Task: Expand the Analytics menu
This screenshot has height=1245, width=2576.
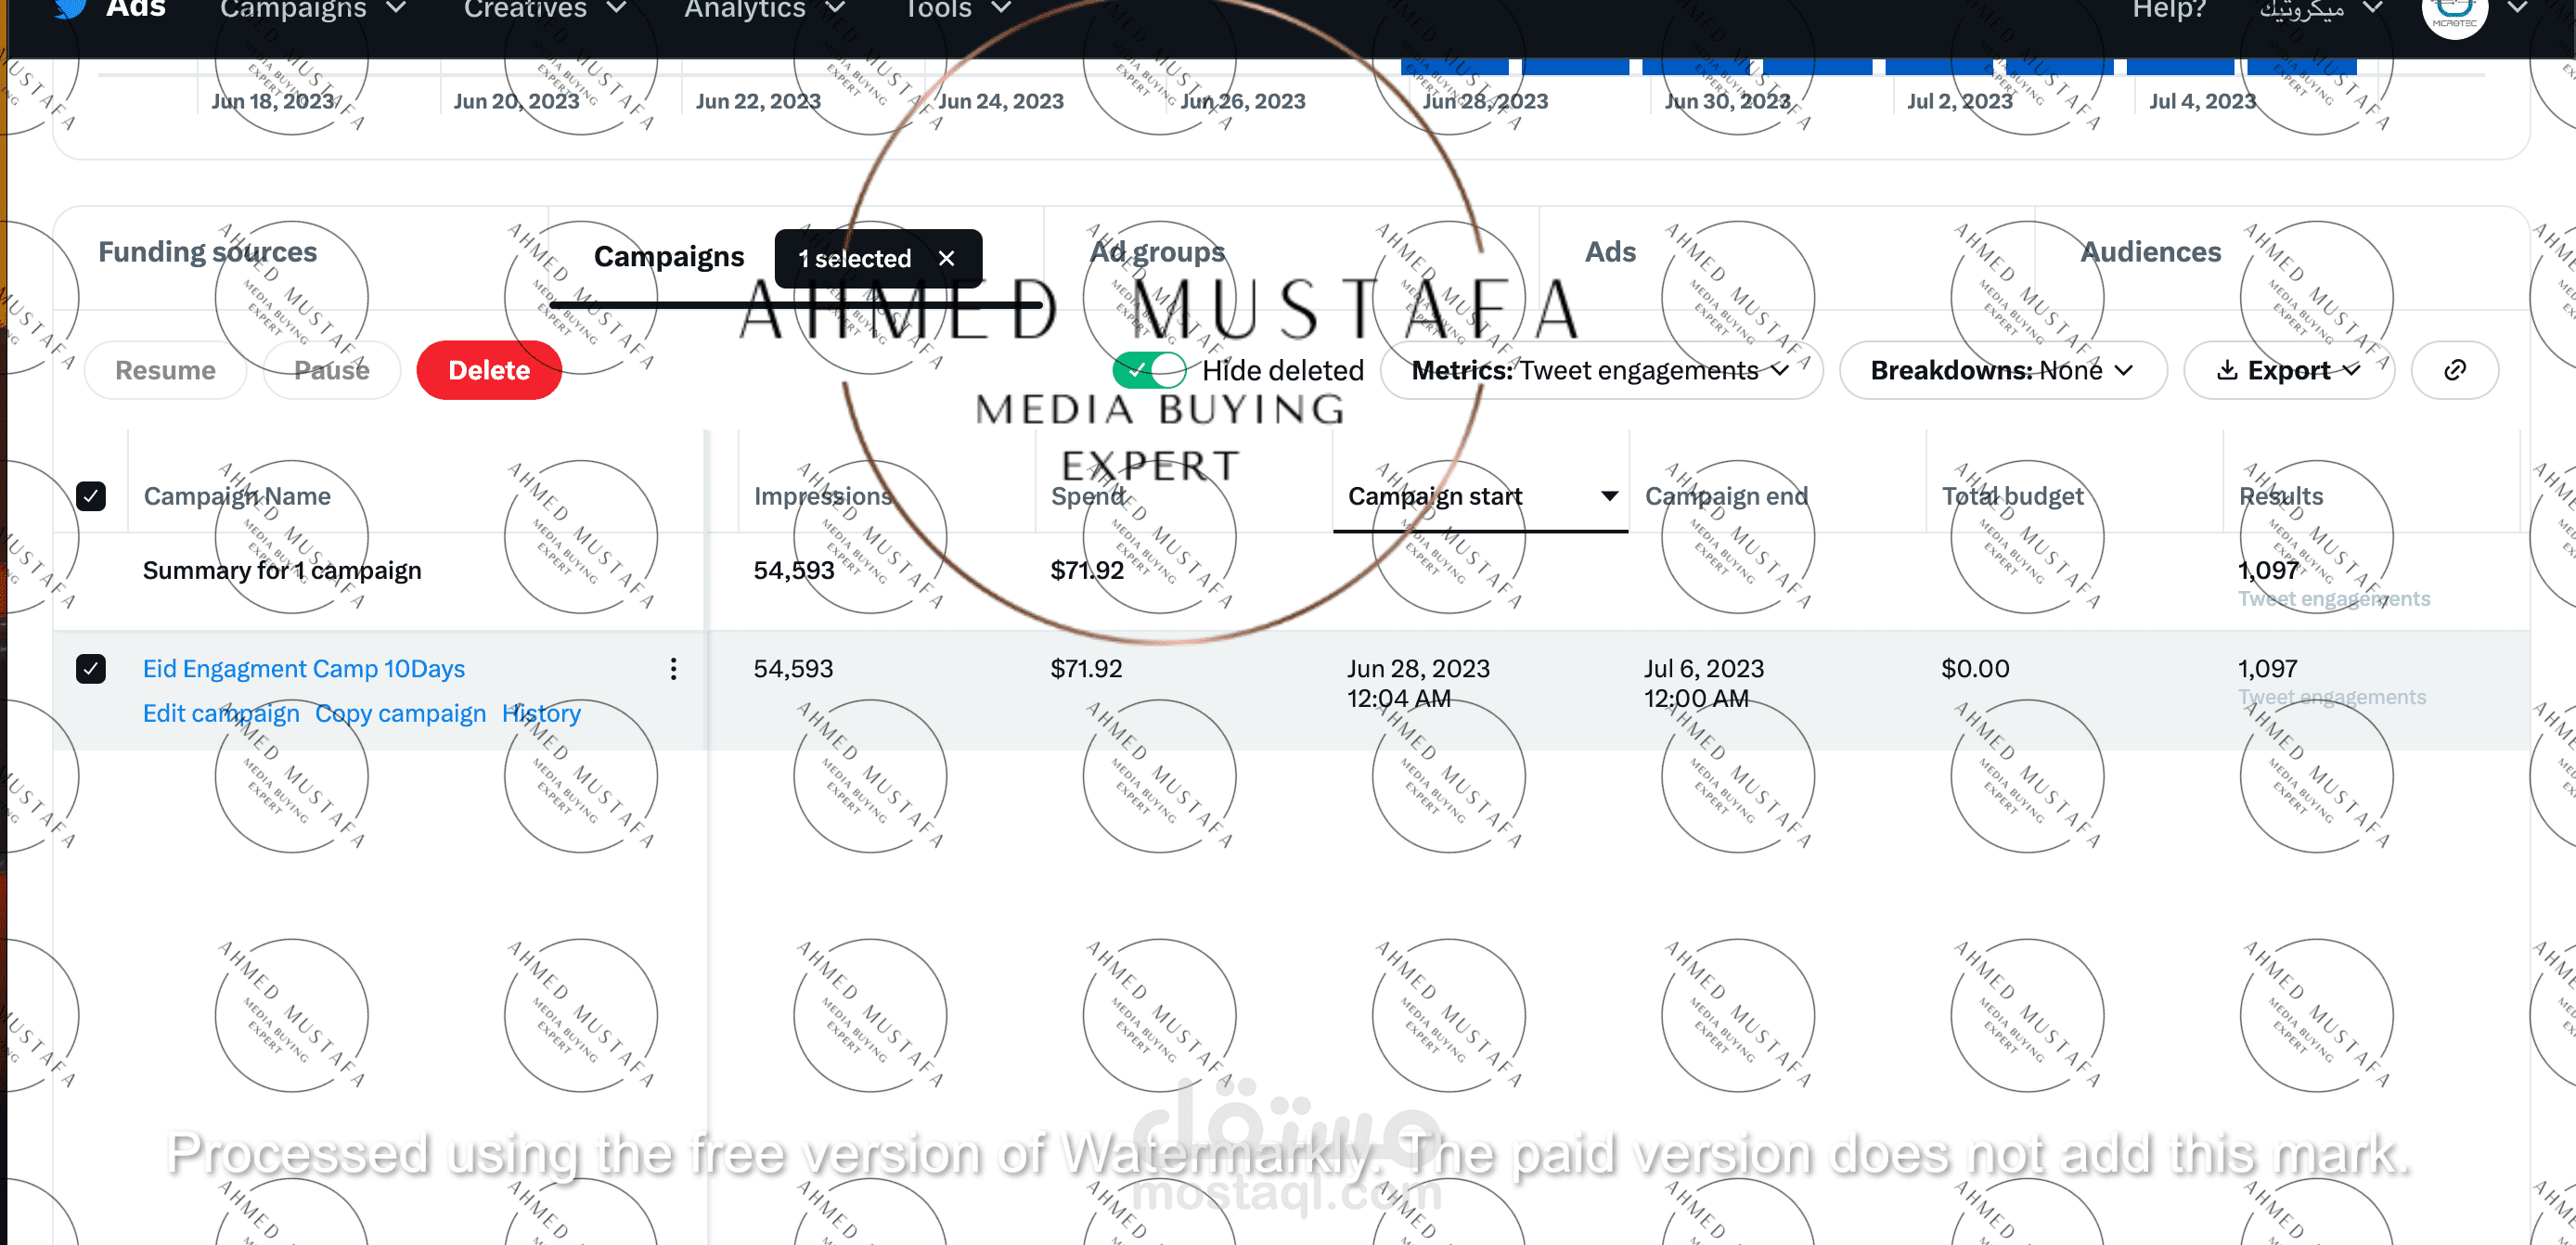Action: (765, 10)
